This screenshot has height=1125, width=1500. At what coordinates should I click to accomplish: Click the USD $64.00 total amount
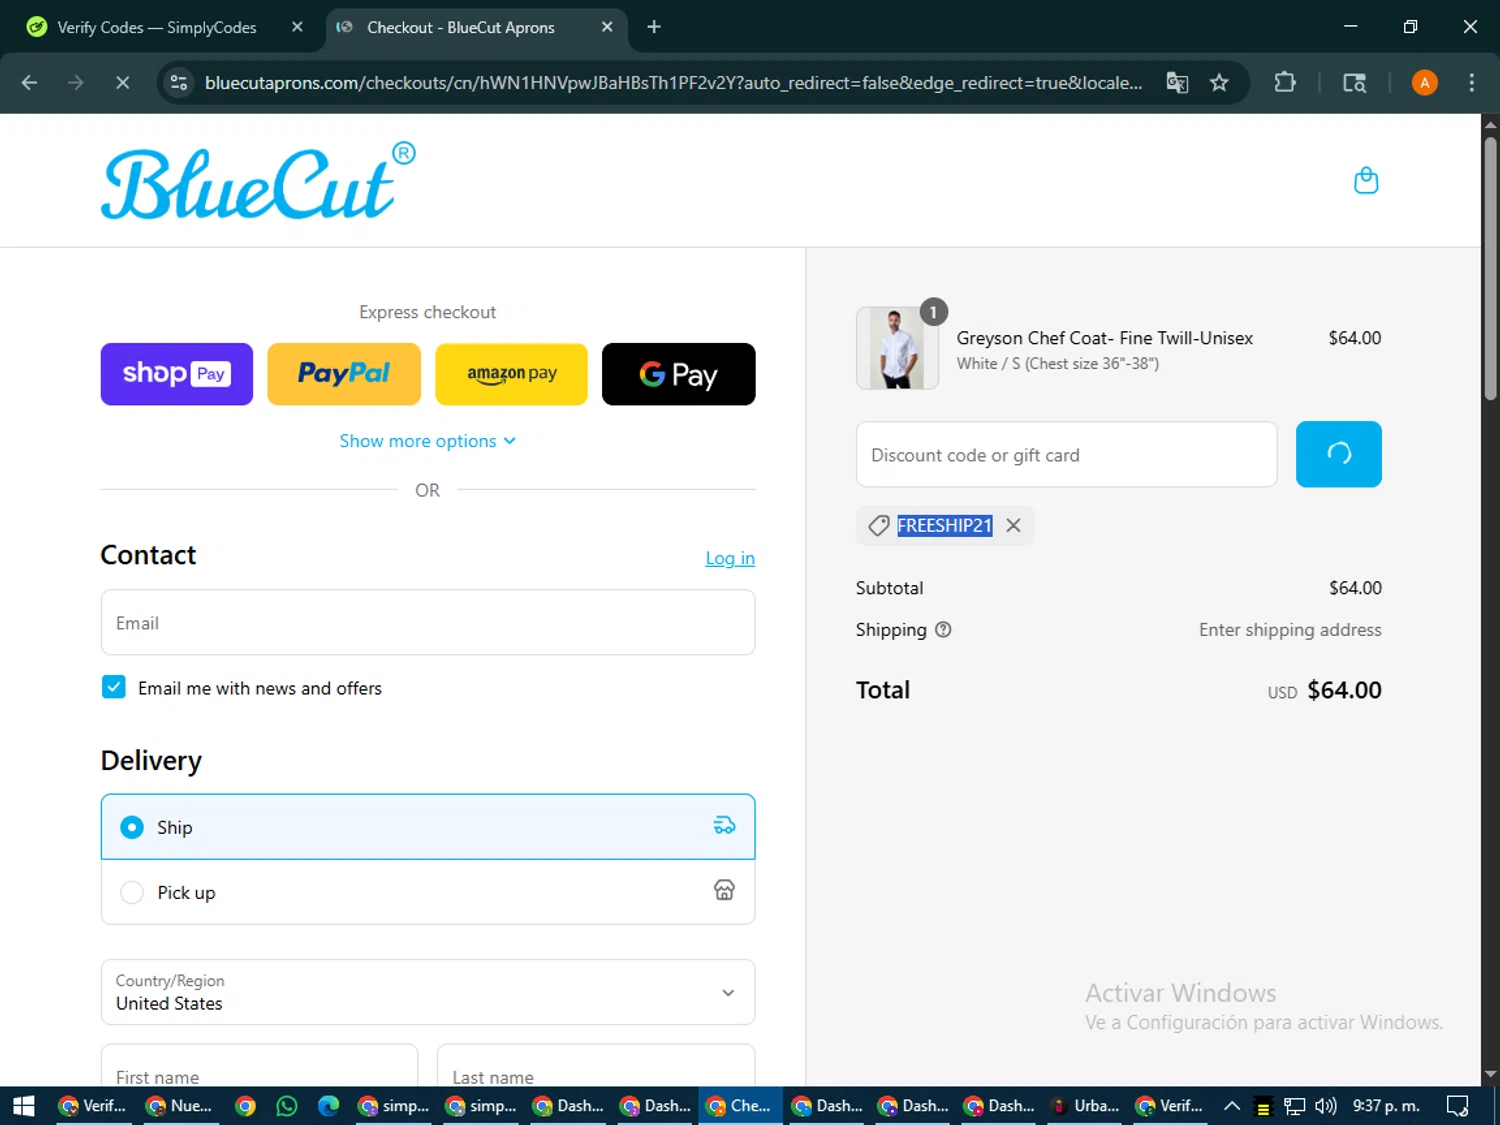pyautogui.click(x=1324, y=690)
